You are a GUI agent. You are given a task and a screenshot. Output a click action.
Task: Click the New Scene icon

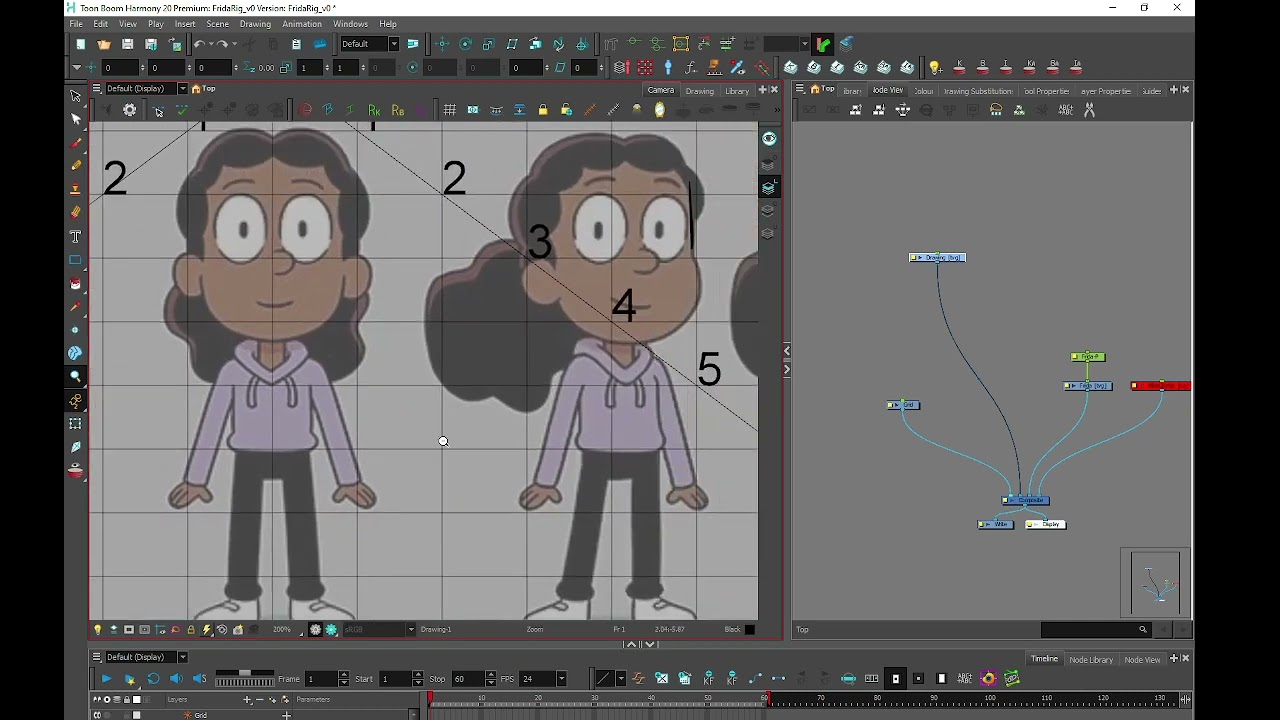tap(80, 44)
